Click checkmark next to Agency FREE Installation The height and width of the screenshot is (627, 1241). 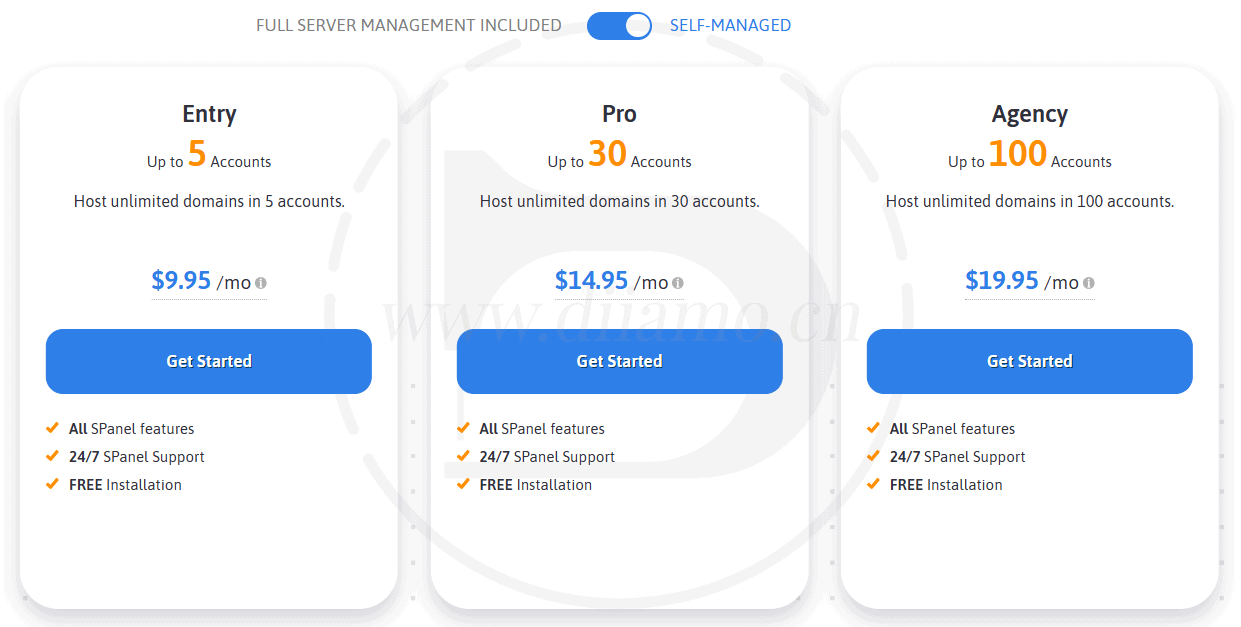pyautogui.click(x=873, y=484)
